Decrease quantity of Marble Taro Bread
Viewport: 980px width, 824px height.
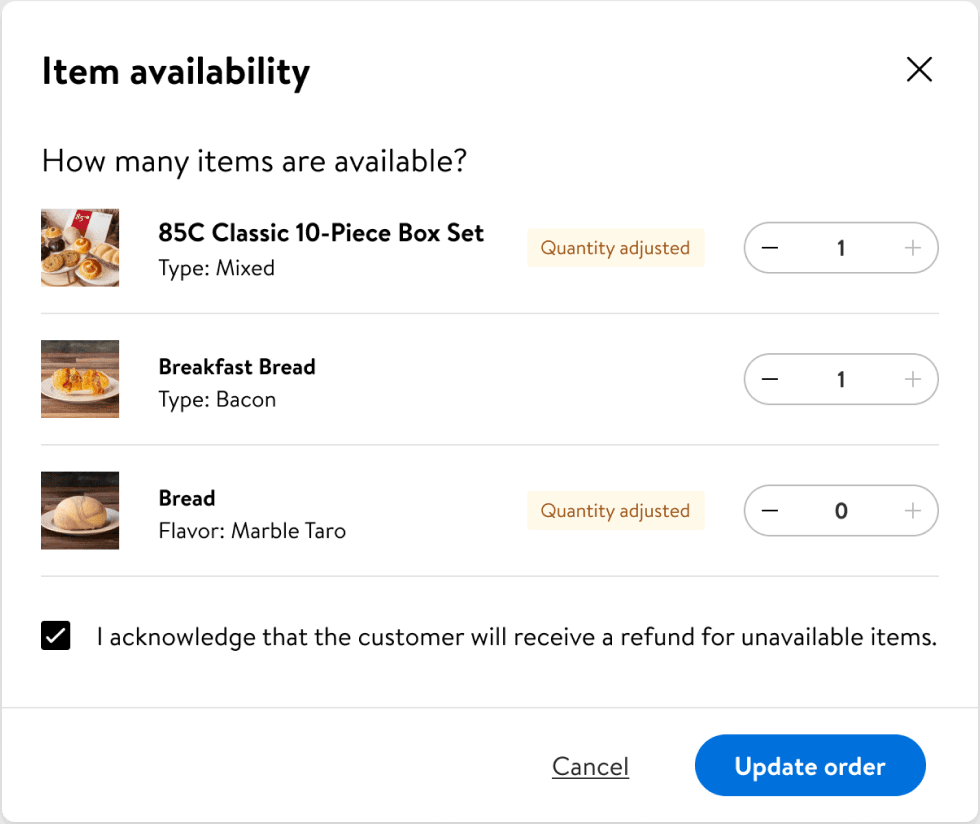tap(770, 511)
